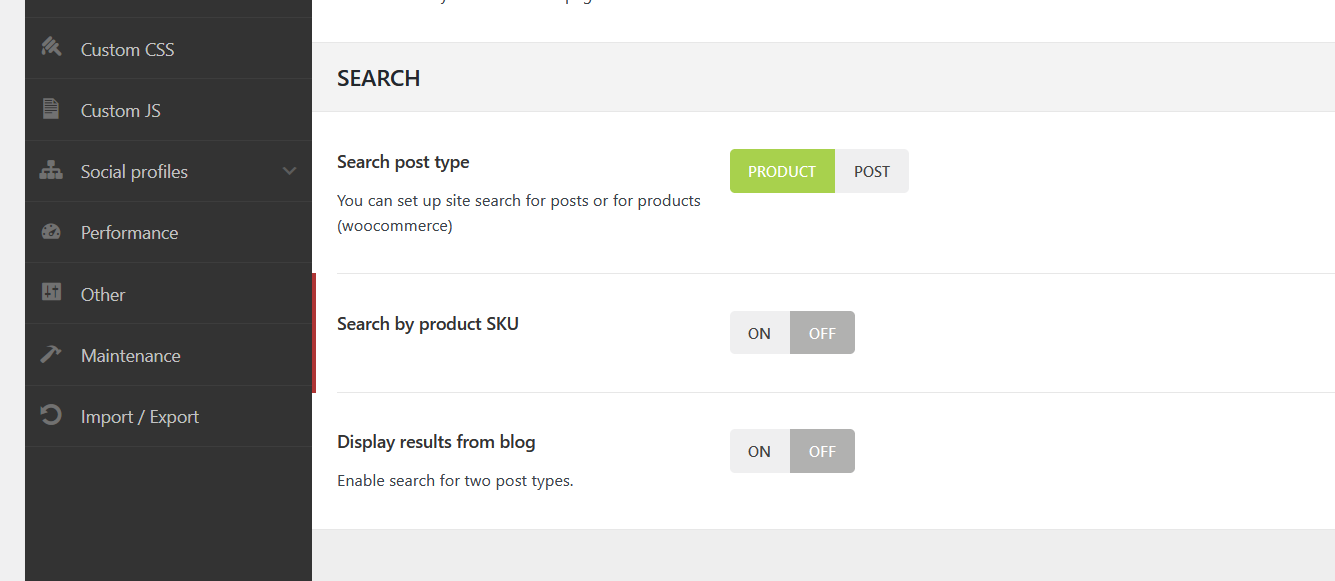Click the Import / Export refresh icon
Image resolution: width=1335 pixels, height=581 pixels.
(51, 415)
